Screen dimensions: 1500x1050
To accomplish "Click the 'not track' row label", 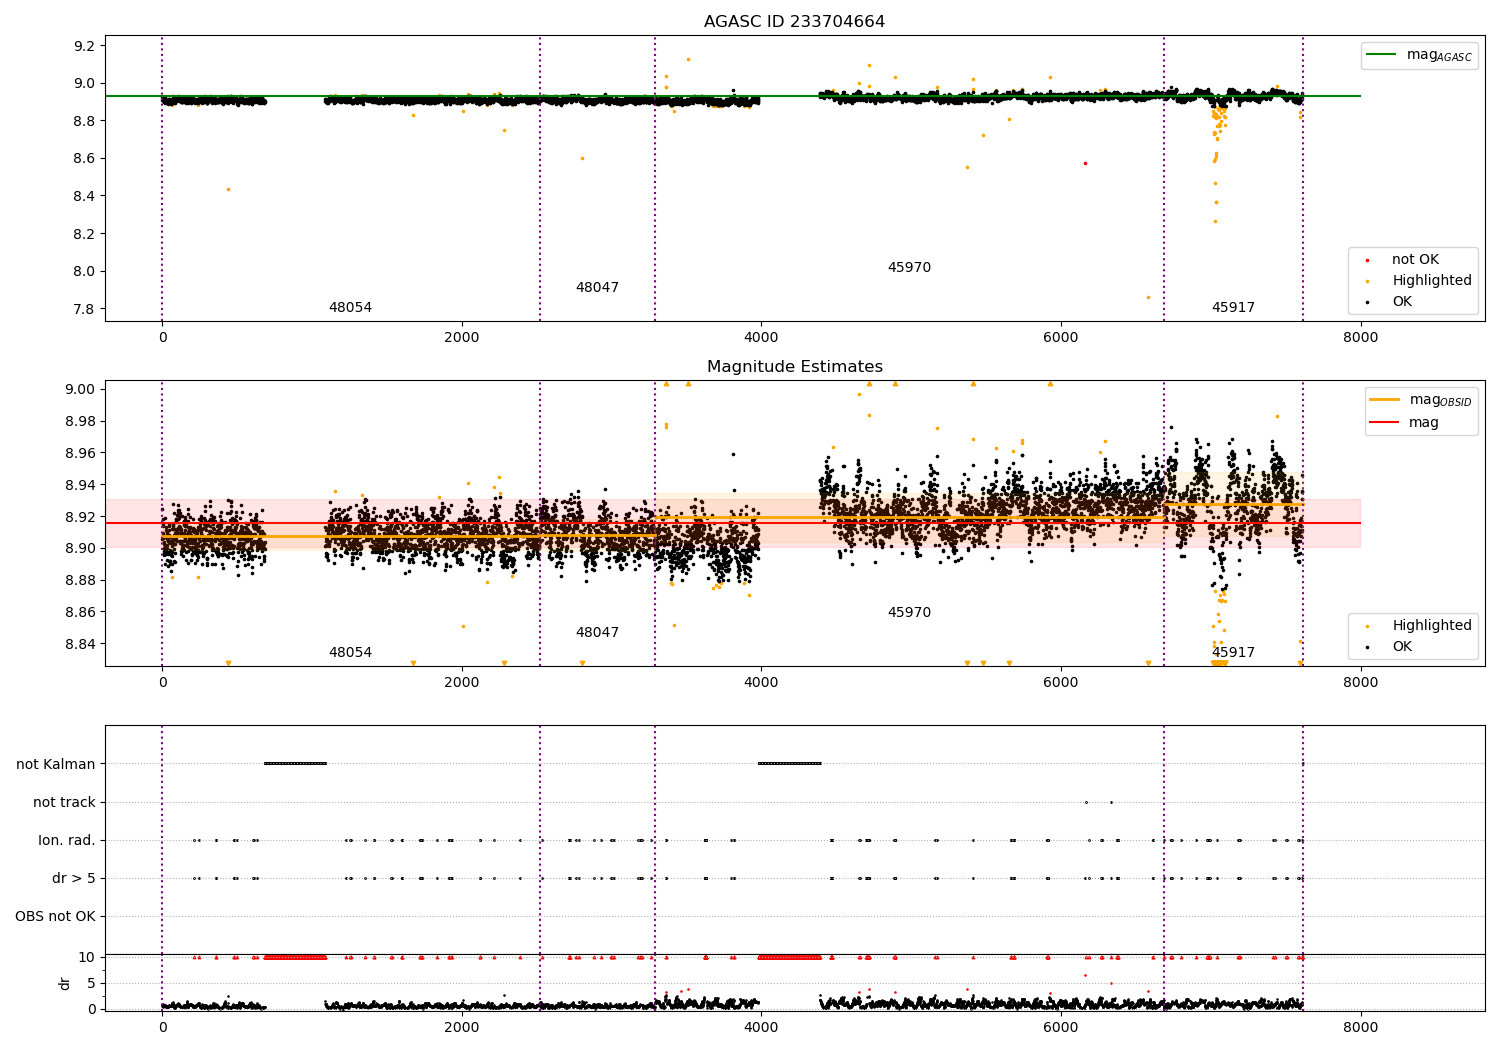I will point(64,802).
